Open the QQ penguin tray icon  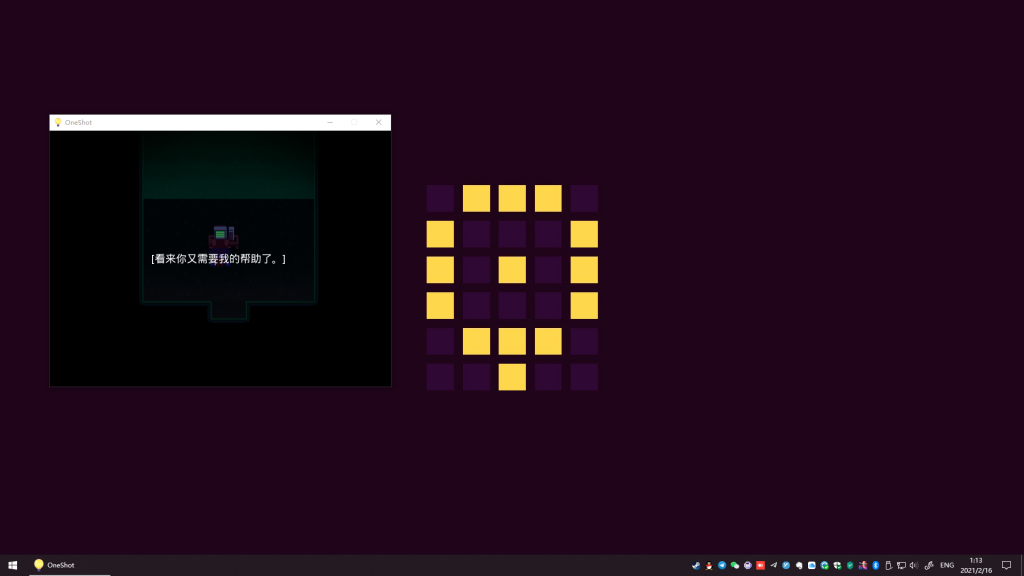(709, 566)
